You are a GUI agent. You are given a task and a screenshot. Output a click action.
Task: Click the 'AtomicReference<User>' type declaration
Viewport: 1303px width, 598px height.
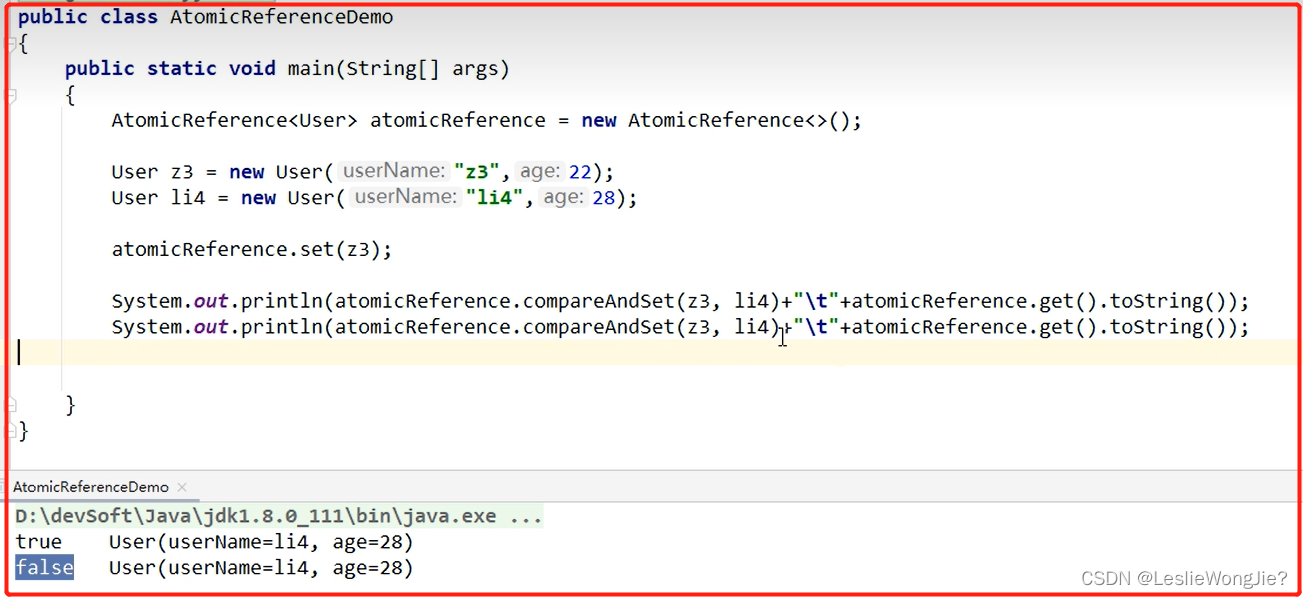(x=235, y=120)
